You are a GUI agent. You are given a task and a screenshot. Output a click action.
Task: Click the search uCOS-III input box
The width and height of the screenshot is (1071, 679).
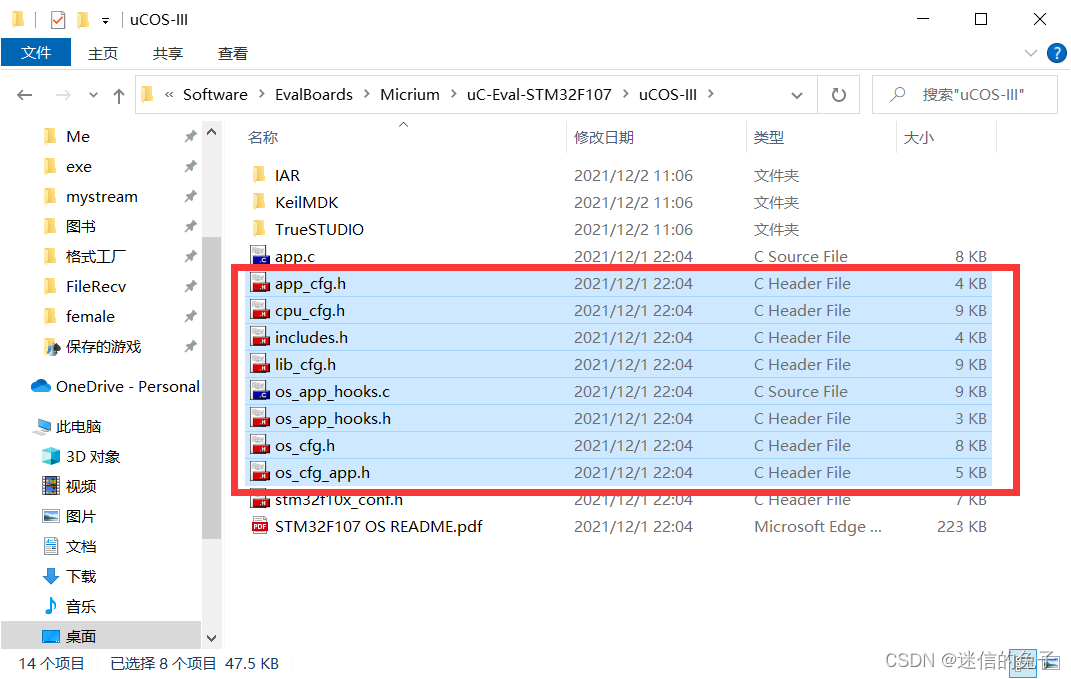[x=965, y=94]
